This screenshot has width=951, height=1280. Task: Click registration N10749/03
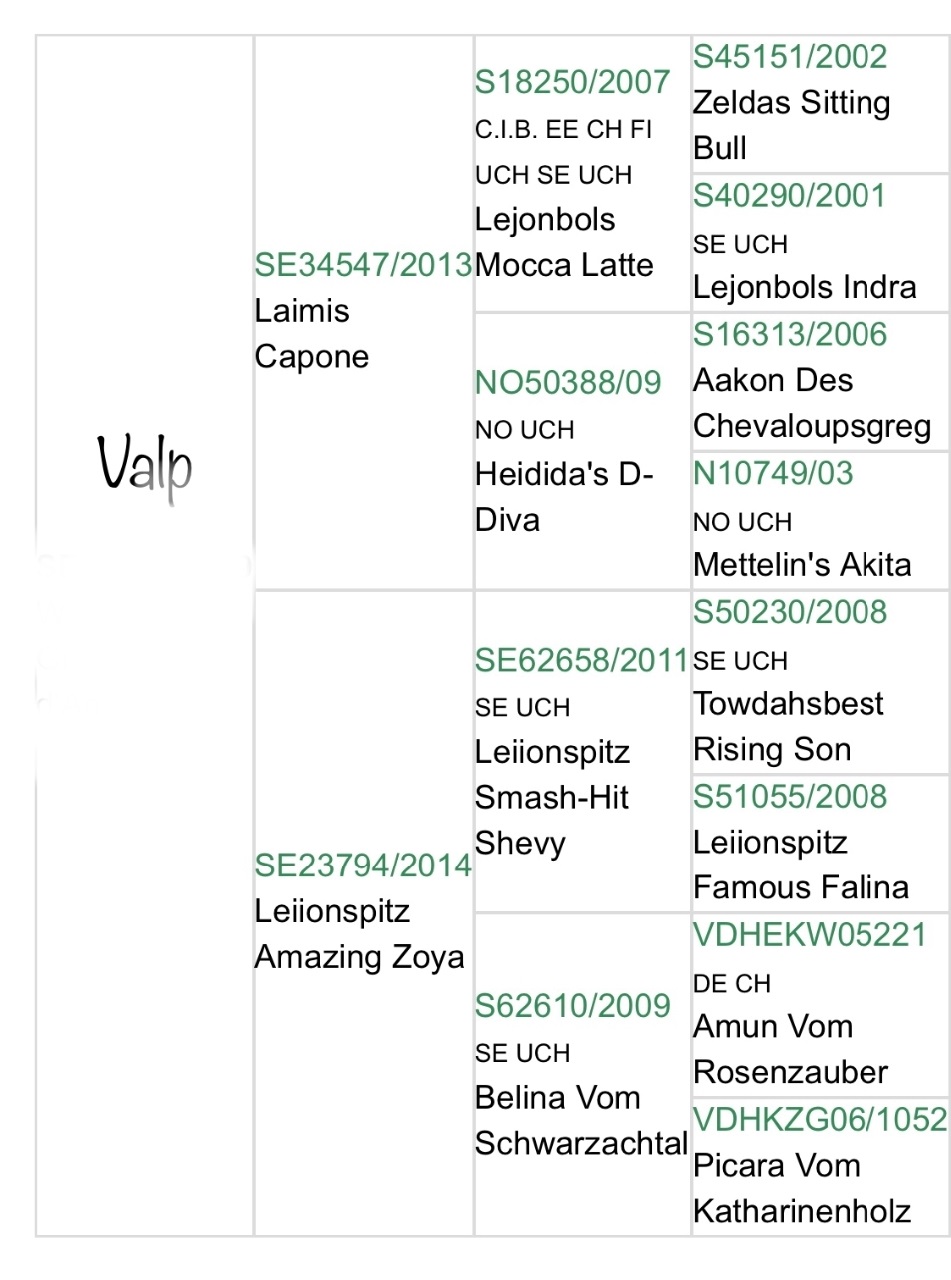pyautogui.click(x=773, y=472)
